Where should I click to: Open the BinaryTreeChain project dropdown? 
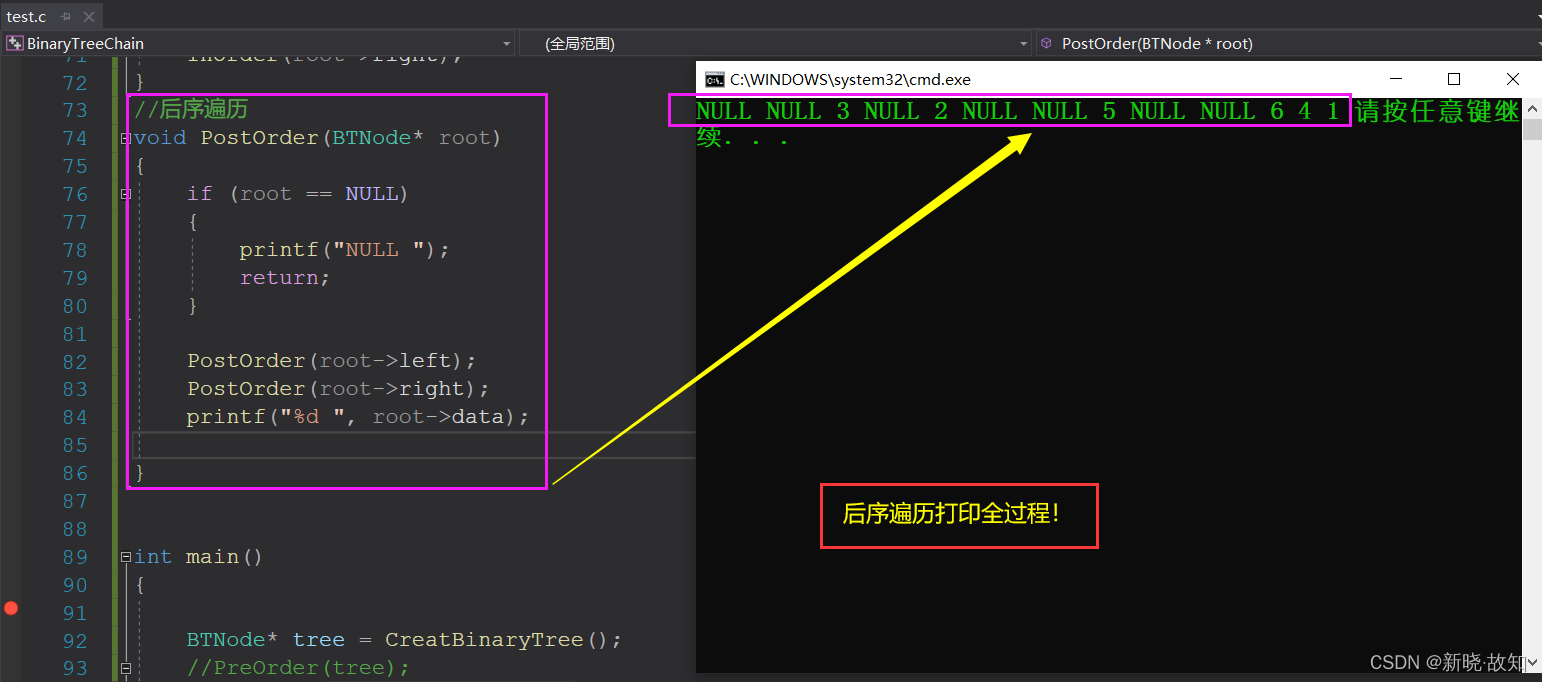[x=507, y=43]
